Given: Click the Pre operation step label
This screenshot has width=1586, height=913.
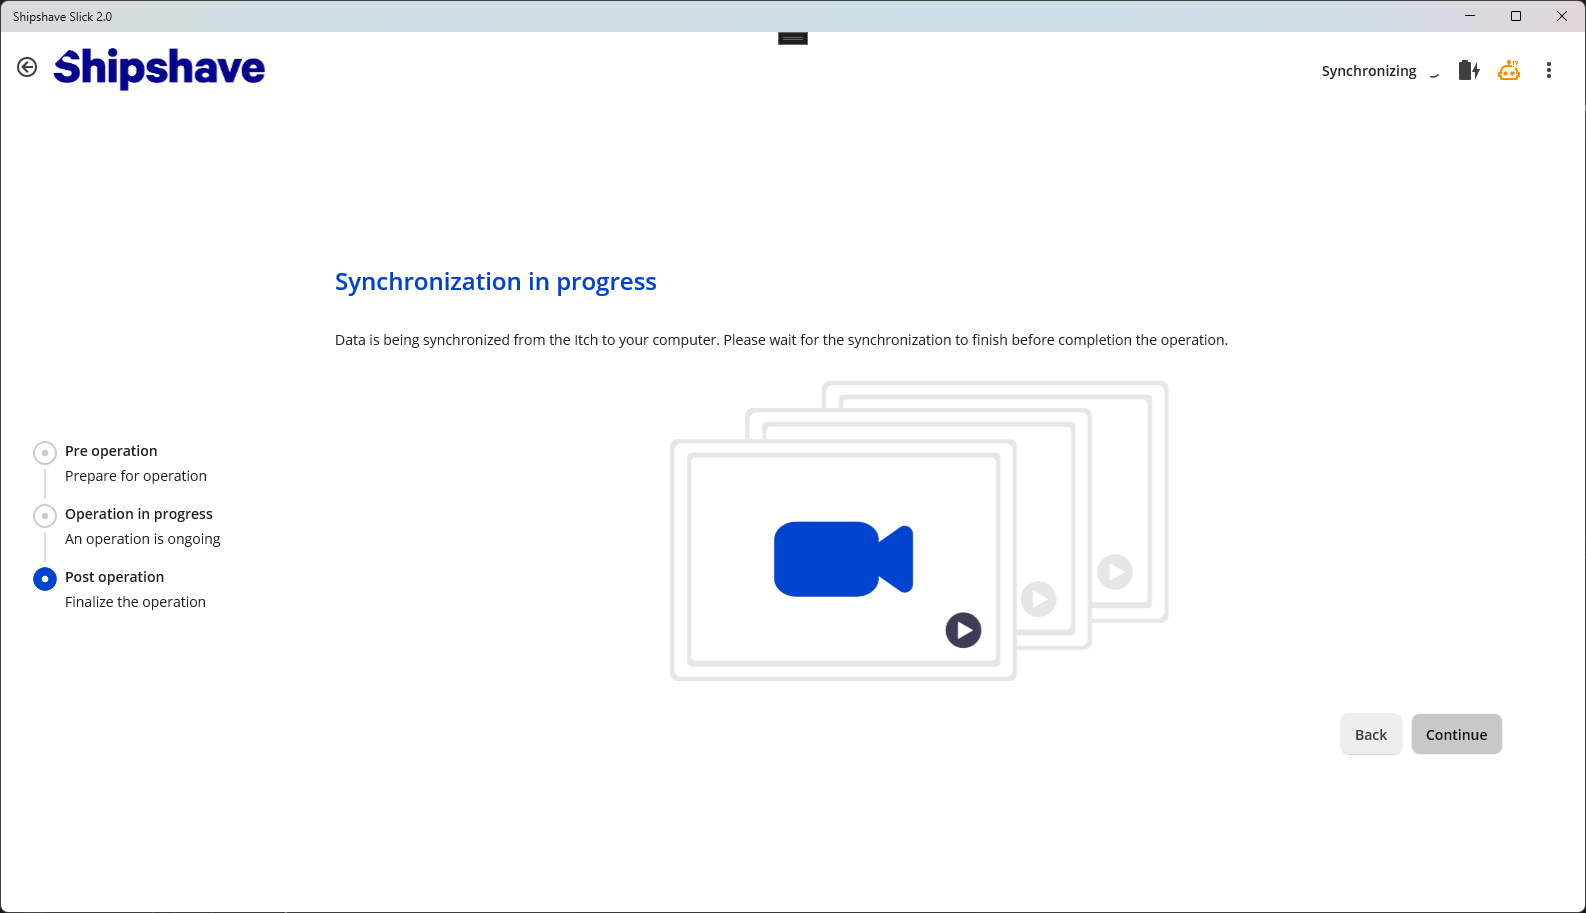Looking at the screenshot, I should point(111,451).
